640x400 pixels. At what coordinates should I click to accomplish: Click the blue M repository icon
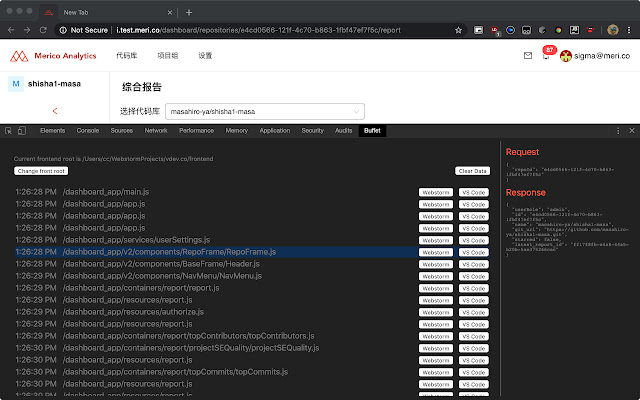pos(16,84)
